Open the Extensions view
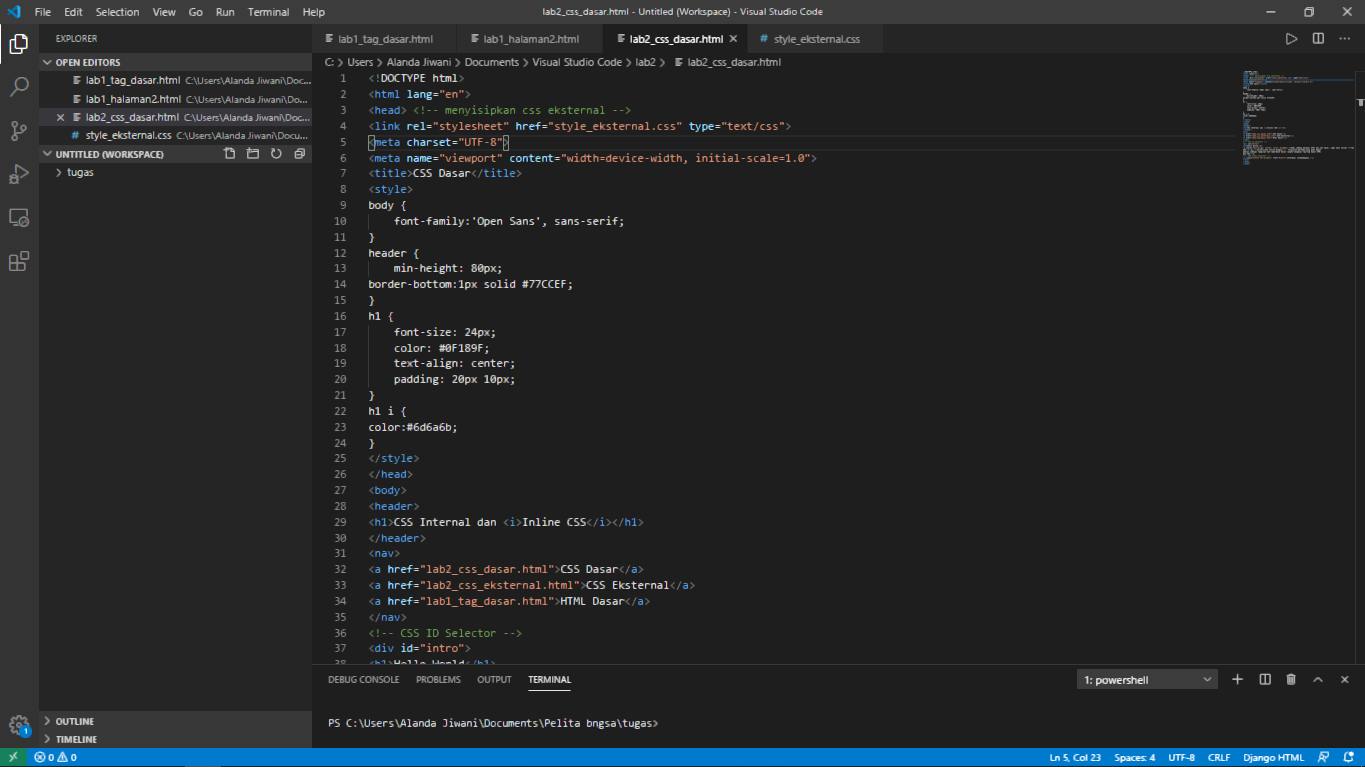Viewport: 1365px width, 767px height. pyautogui.click(x=19, y=262)
